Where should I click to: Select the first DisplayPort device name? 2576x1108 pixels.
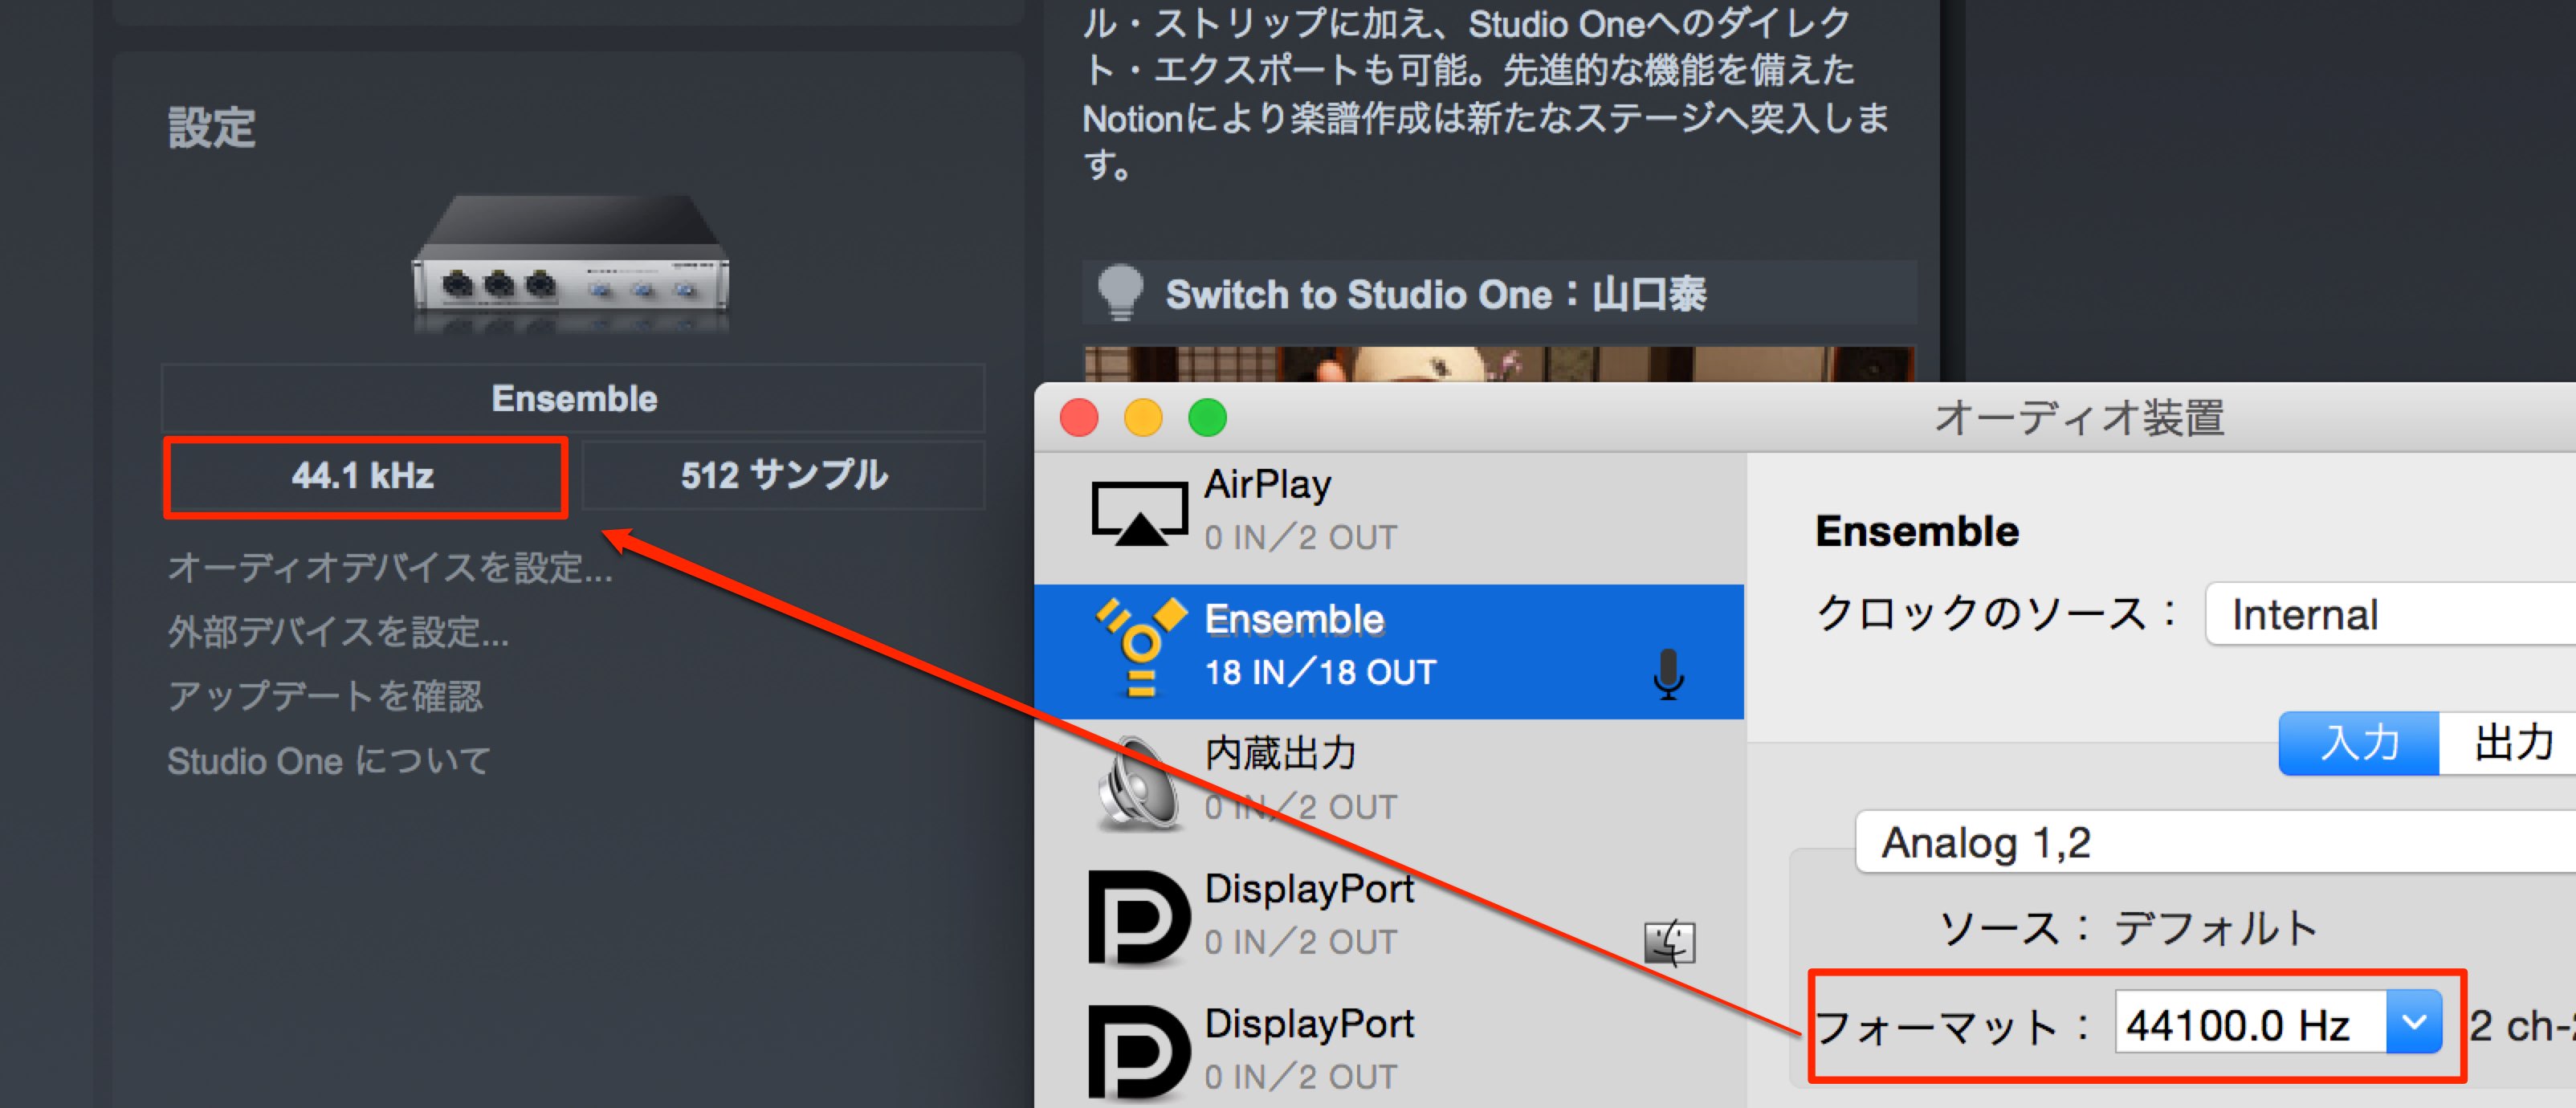(x=1309, y=889)
